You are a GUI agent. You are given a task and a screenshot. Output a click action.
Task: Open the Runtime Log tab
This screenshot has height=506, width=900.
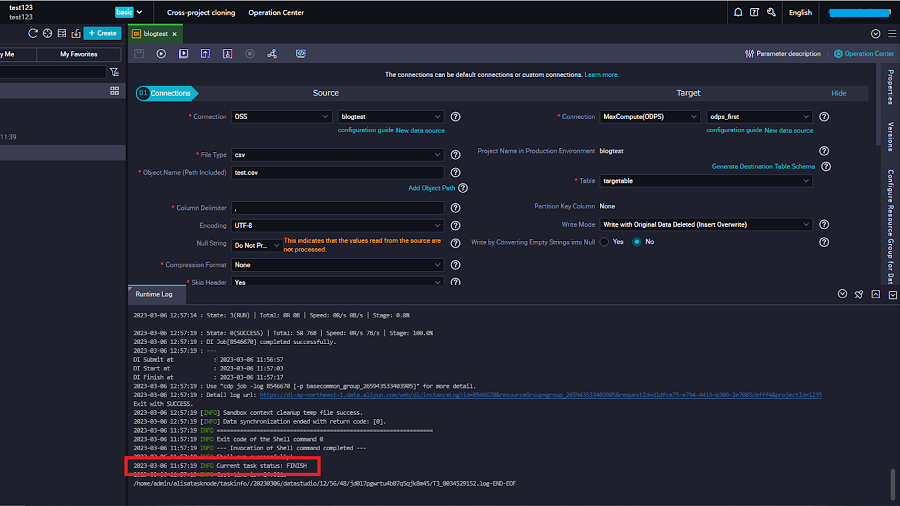pos(154,294)
